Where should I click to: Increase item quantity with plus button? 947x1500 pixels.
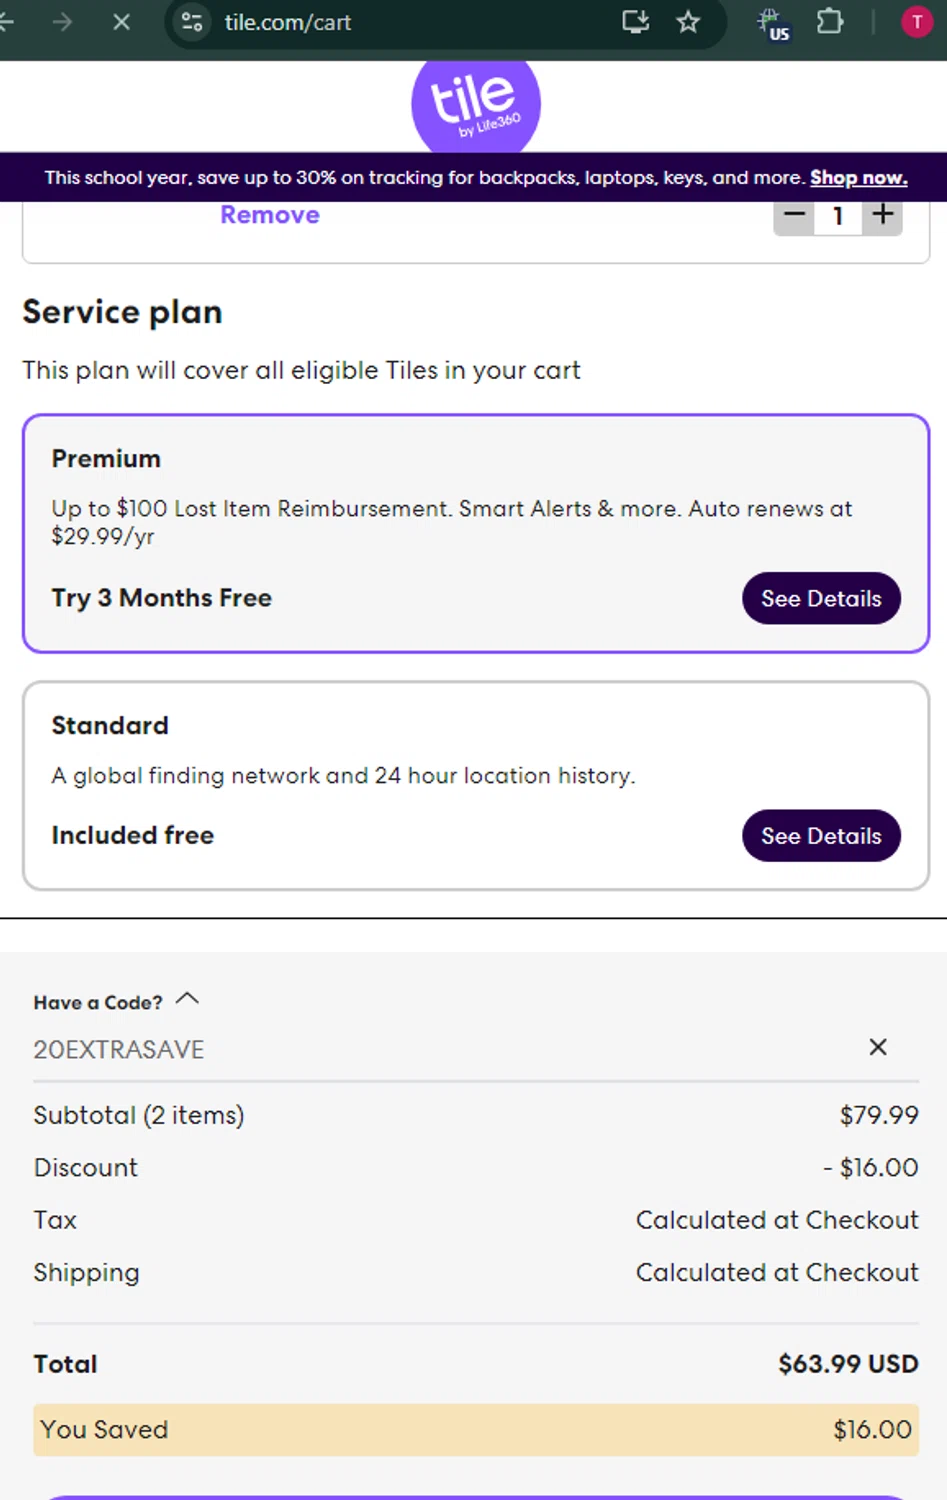882,215
